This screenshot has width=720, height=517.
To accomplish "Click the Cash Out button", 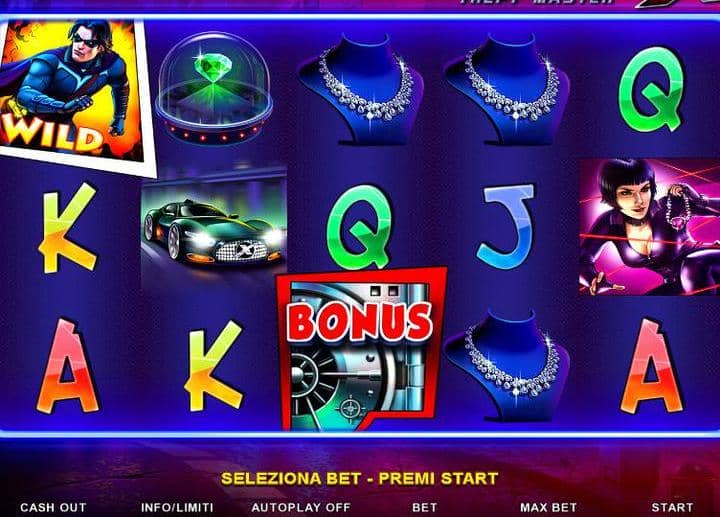I will 53,507.
